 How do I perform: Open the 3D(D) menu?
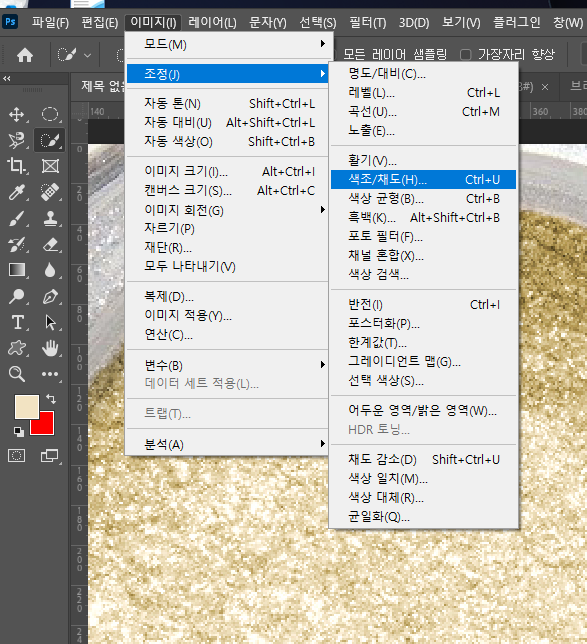click(x=414, y=22)
